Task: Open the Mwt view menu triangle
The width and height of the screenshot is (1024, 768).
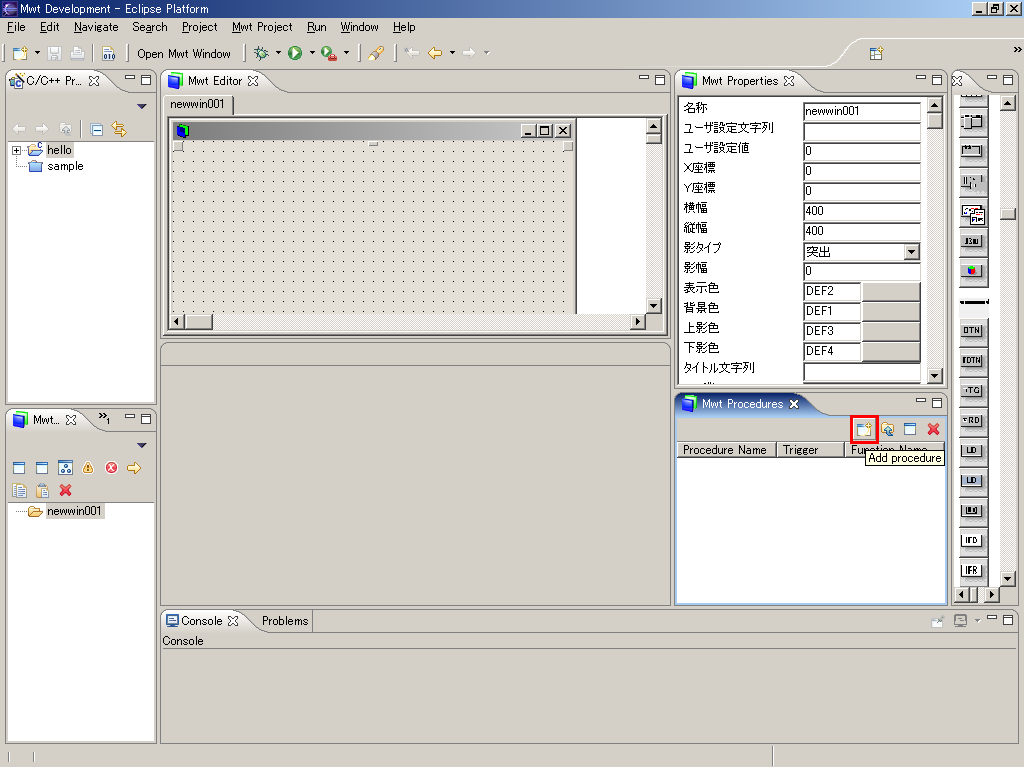Action: (142, 445)
